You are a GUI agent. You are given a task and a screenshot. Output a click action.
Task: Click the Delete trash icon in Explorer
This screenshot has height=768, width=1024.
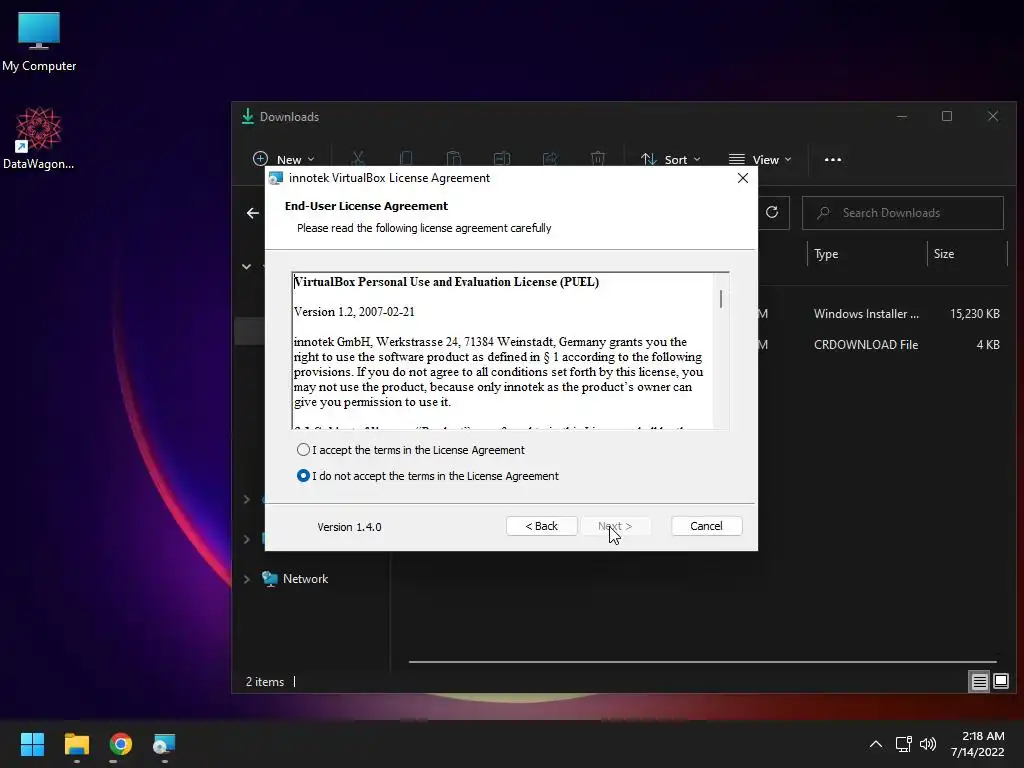(x=598, y=159)
